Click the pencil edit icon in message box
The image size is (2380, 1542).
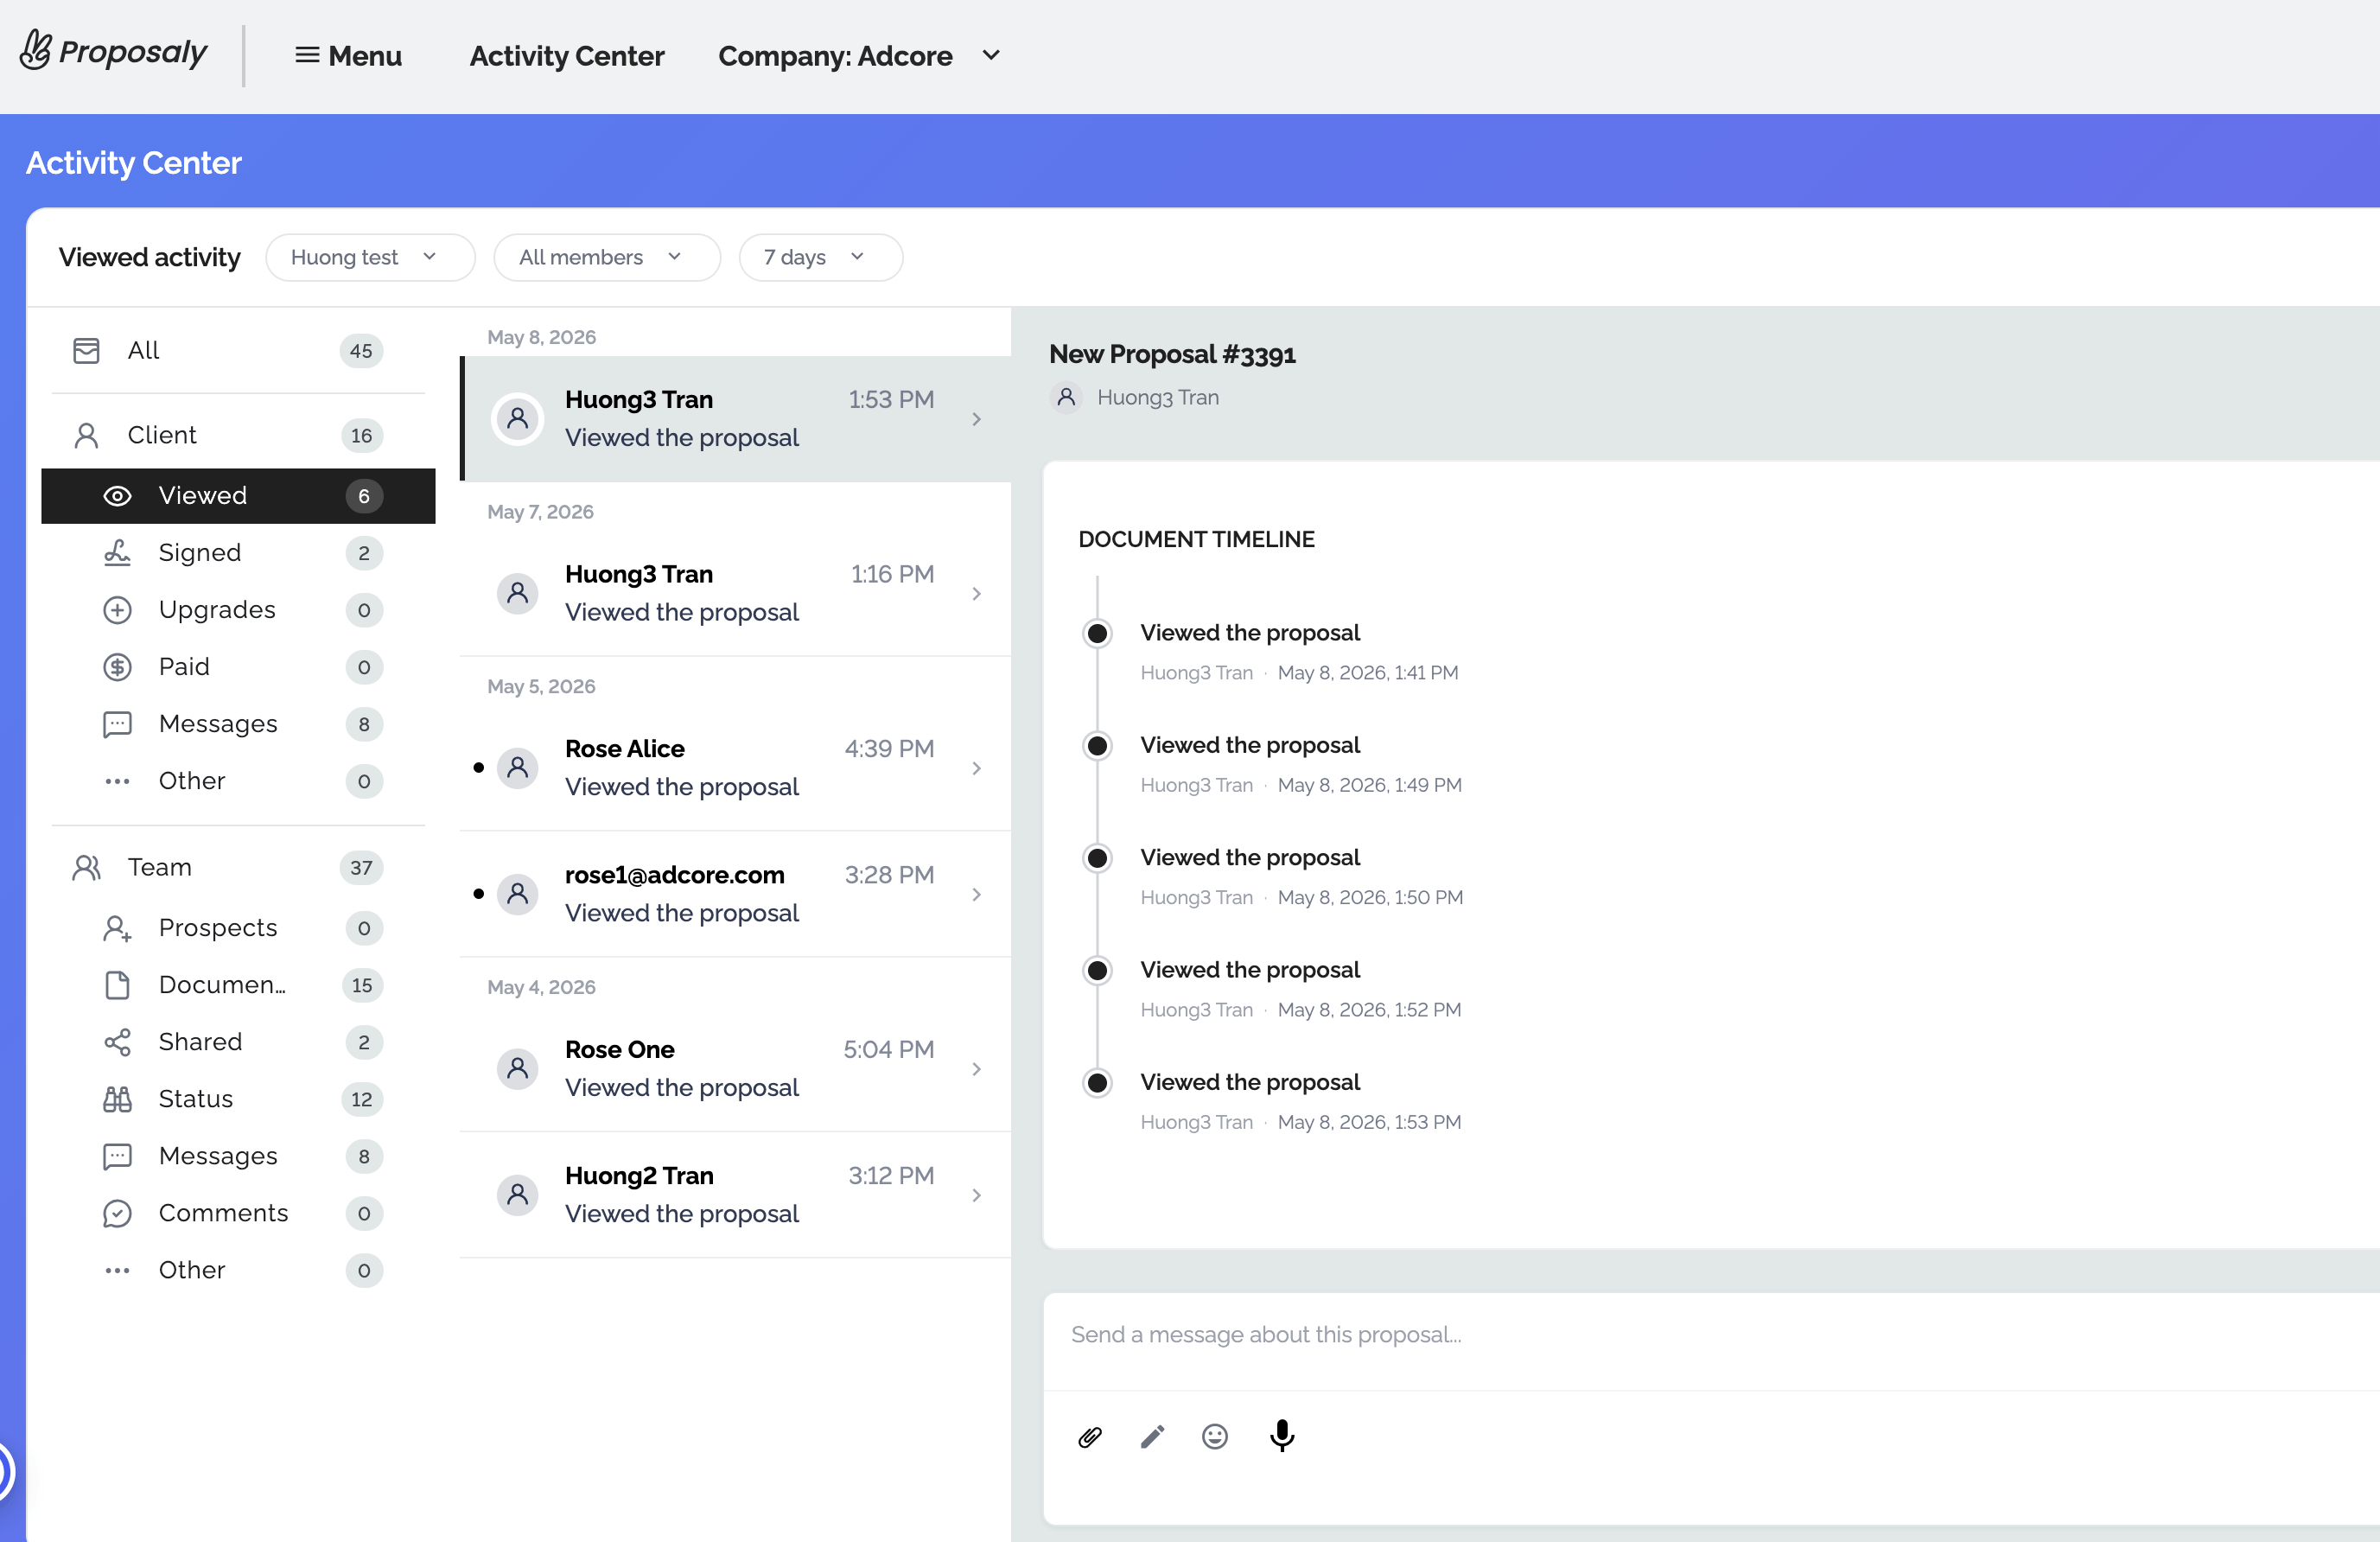tap(1153, 1437)
